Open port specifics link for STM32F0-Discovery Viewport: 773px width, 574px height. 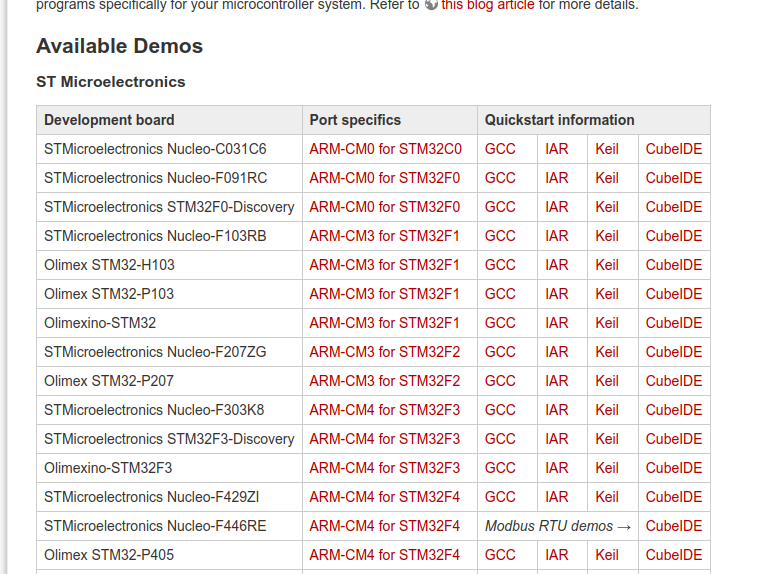[x=385, y=207]
